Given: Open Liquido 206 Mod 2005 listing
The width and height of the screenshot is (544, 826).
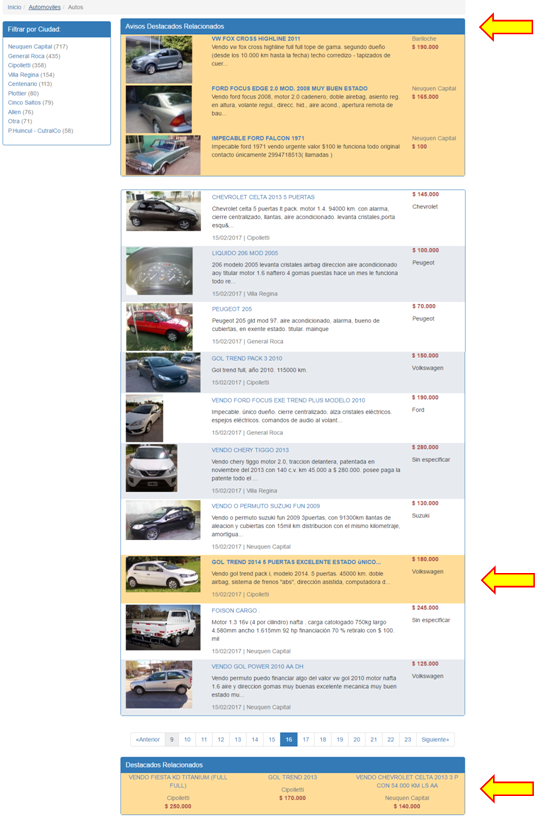Looking at the screenshot, I should coord(244,253).
